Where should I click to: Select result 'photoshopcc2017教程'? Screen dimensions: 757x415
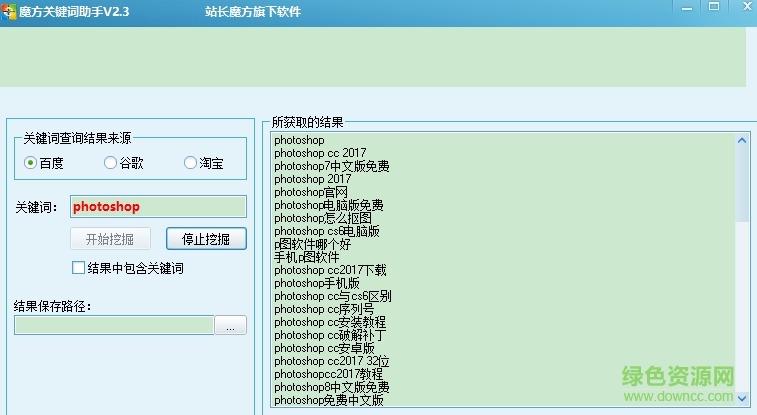[x=328, y=374]
